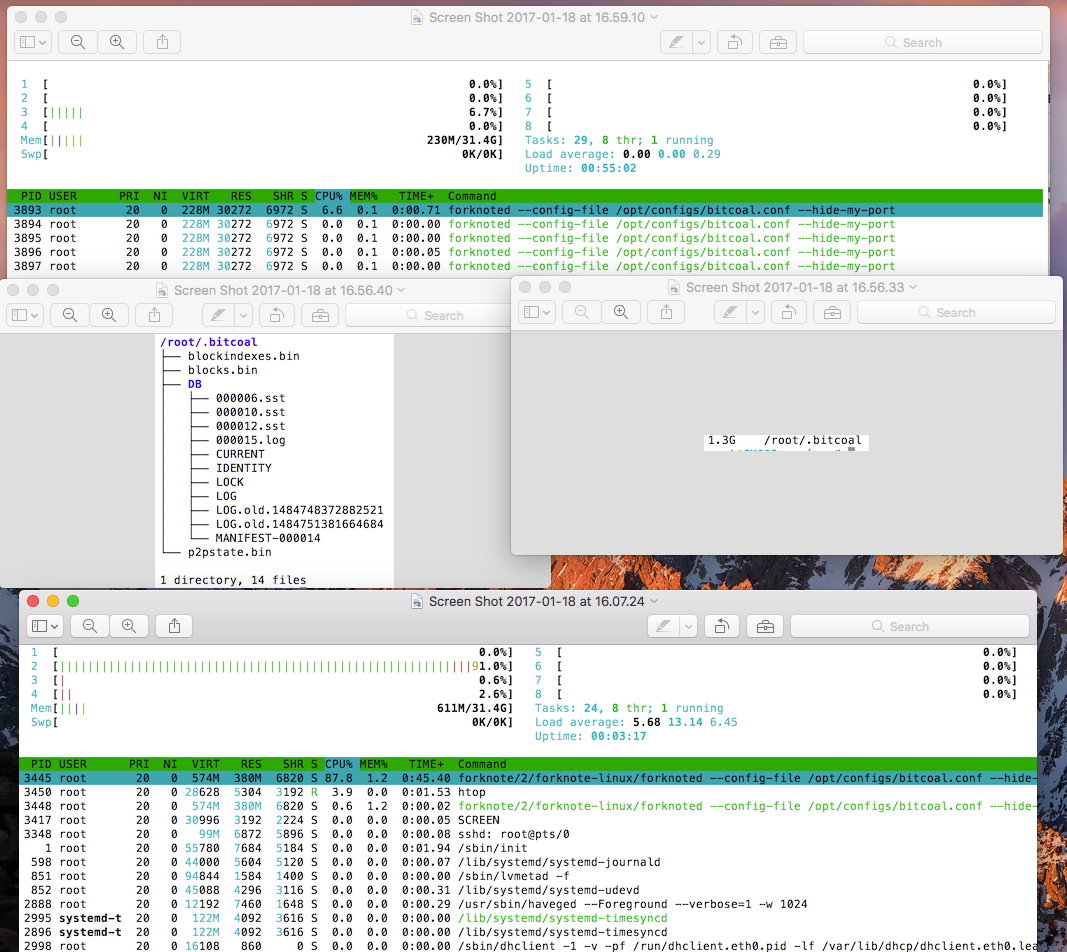
Task: Toggle highlight pen in 16.56.40 window
Action: point(218,315)
